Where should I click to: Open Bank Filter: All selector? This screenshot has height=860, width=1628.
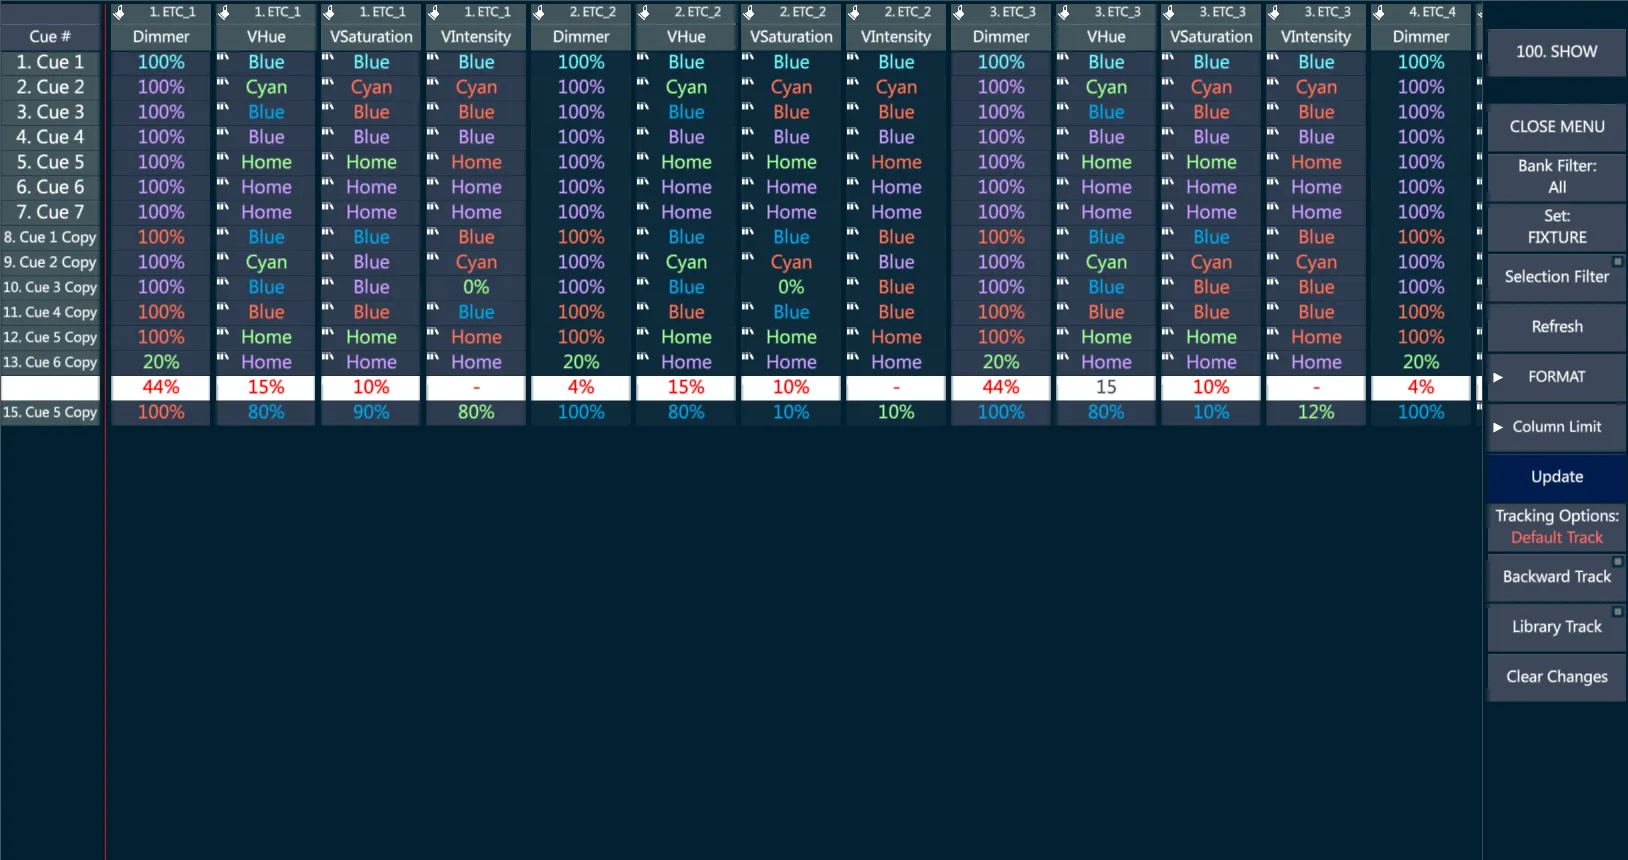pos(1556,177)
